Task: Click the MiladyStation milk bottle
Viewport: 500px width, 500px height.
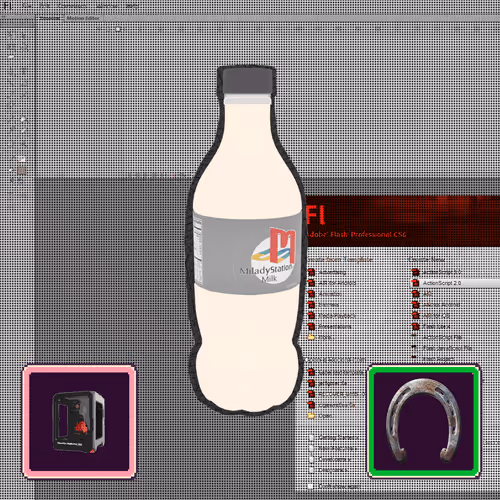Action: click(x=247, y=240)
